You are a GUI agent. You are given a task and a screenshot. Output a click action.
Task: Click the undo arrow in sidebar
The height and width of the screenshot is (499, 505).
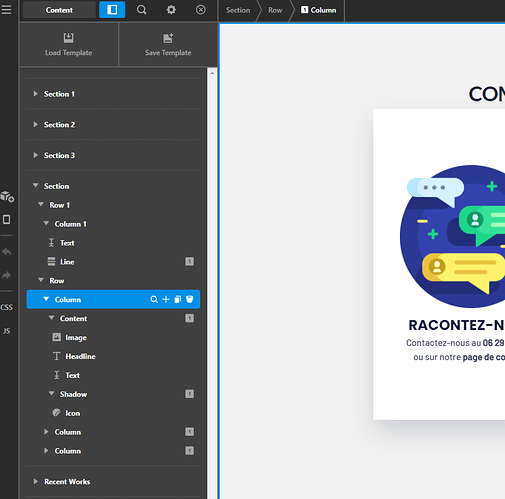[x=7, y=251]
